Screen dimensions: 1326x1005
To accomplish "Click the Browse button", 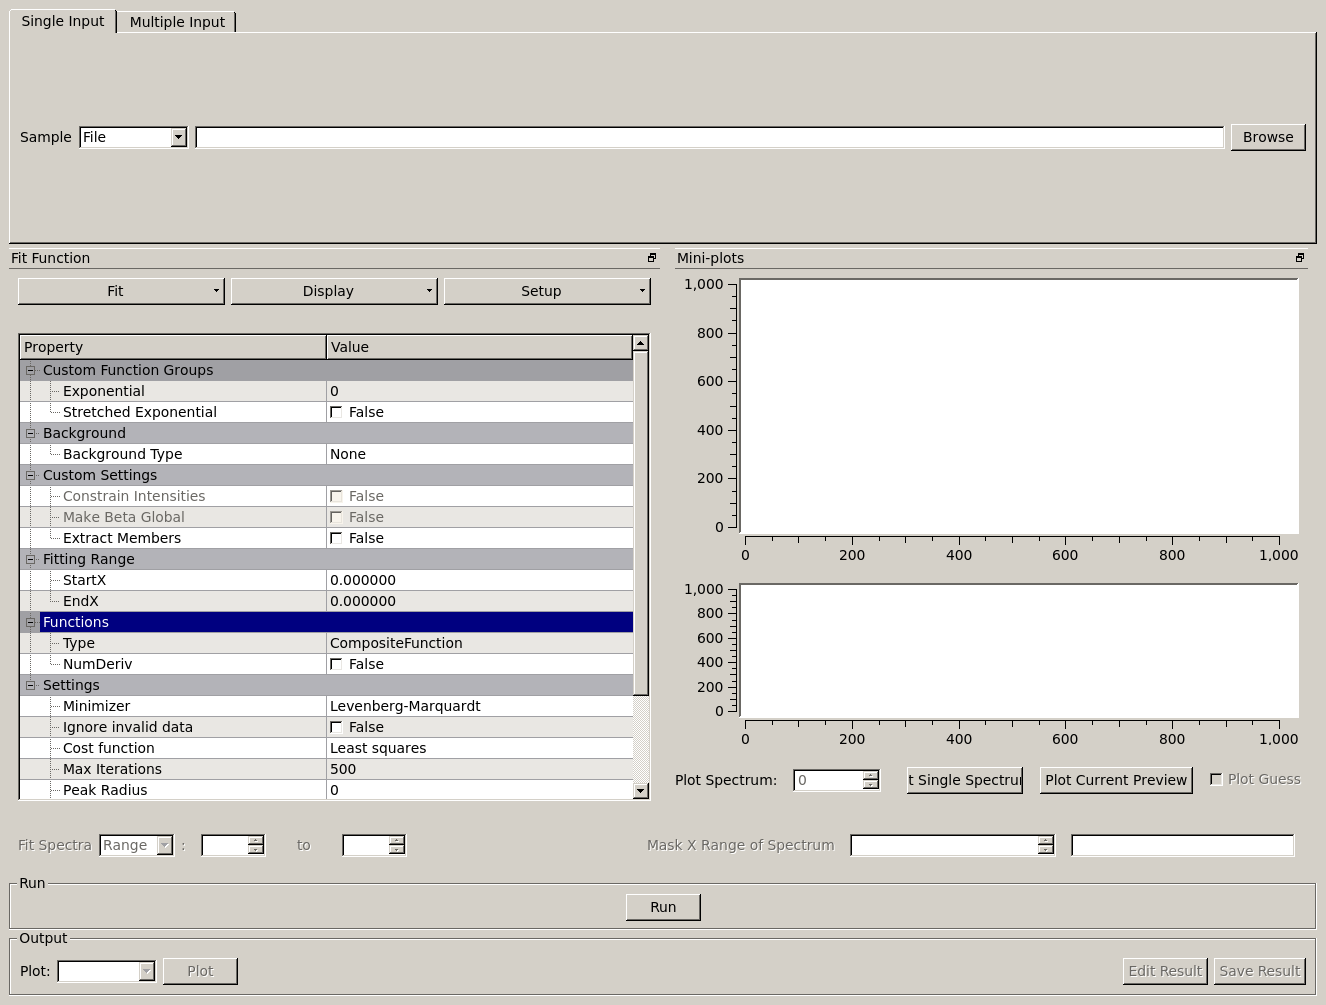I will pos(1267,137).
